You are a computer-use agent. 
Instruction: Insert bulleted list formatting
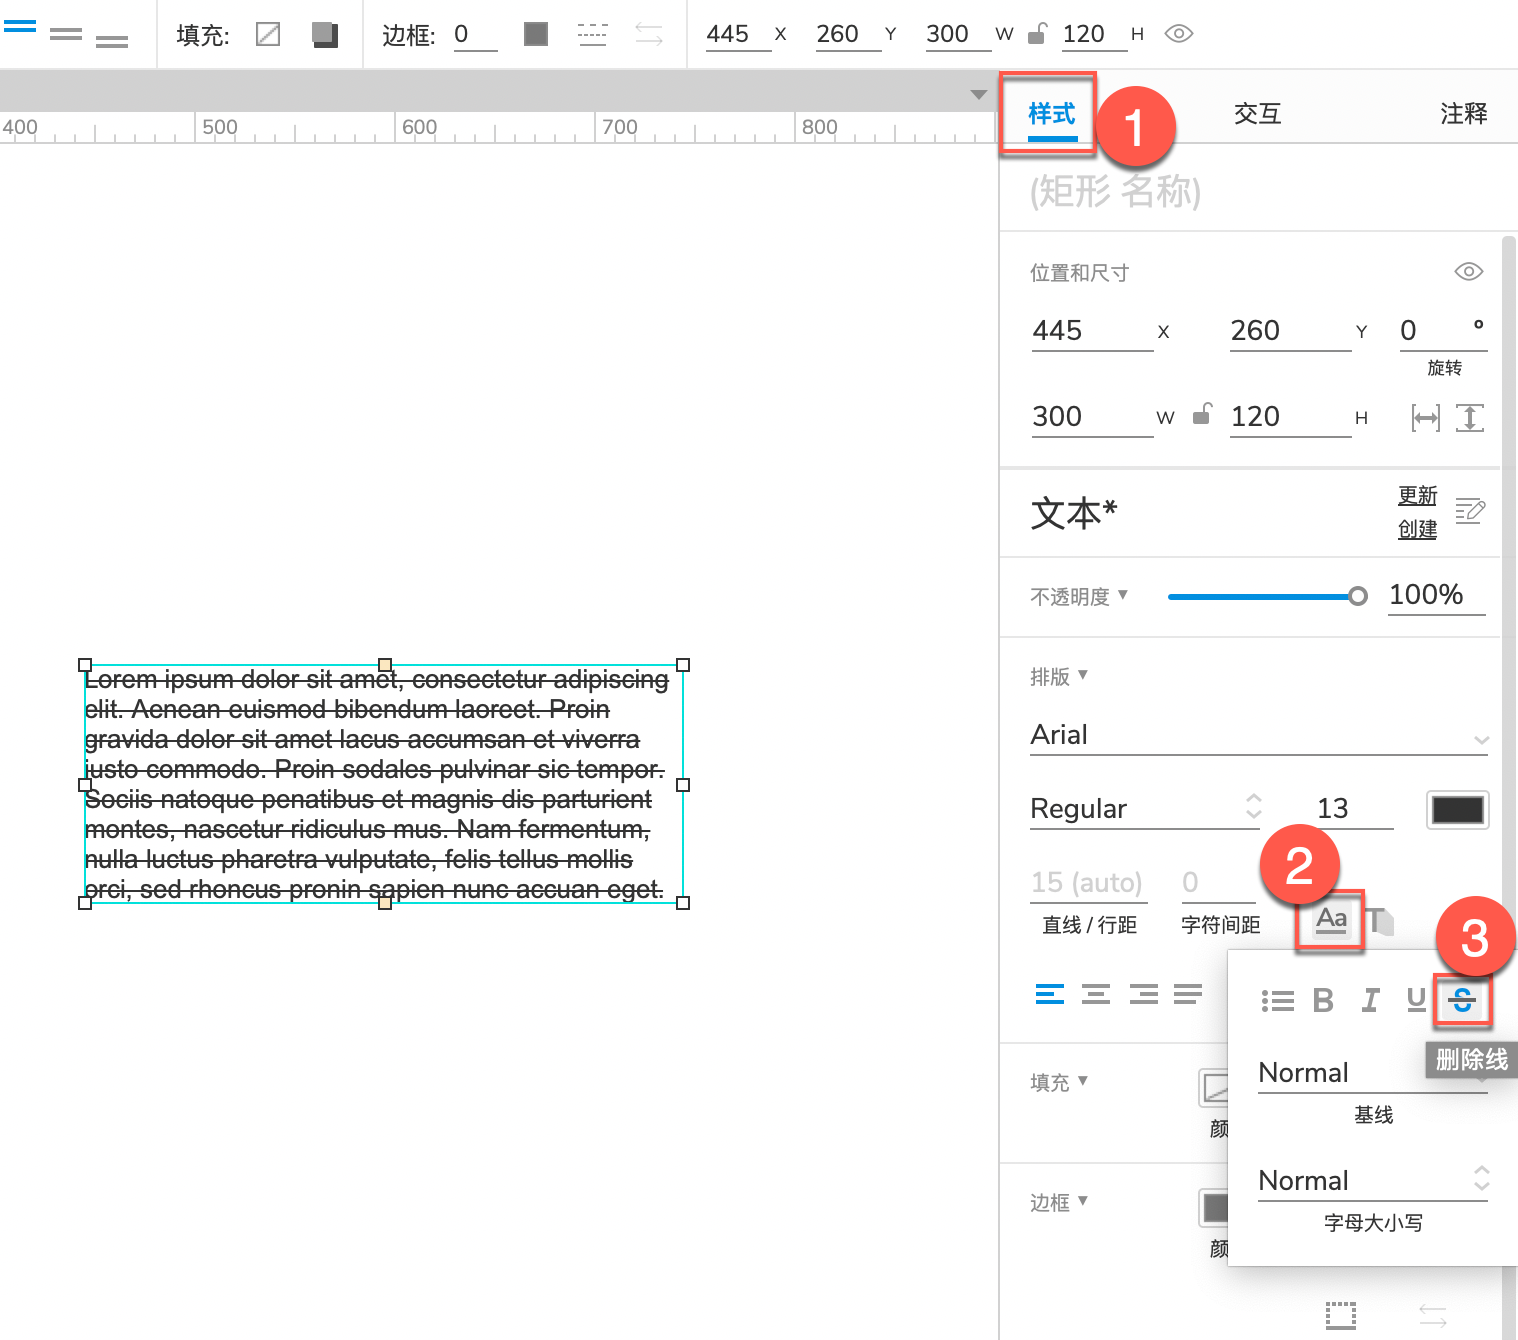click(1277, 1000)
